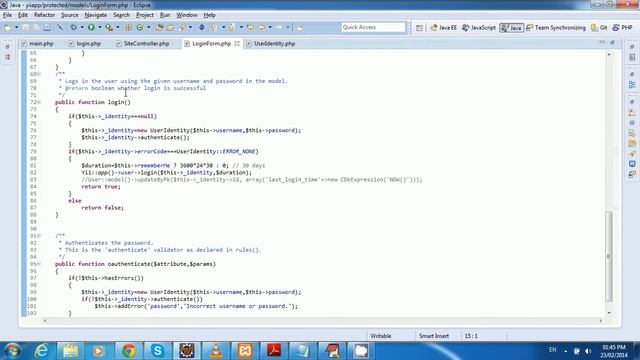
Task: Minimize the editor area
Action: (x=602, y=42)
